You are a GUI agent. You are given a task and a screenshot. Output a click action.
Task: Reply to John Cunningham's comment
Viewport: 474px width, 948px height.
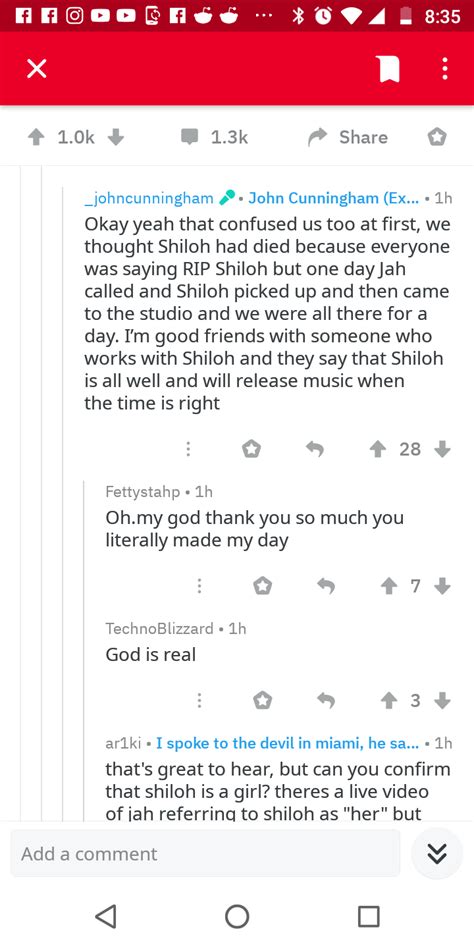pos(314,449)
